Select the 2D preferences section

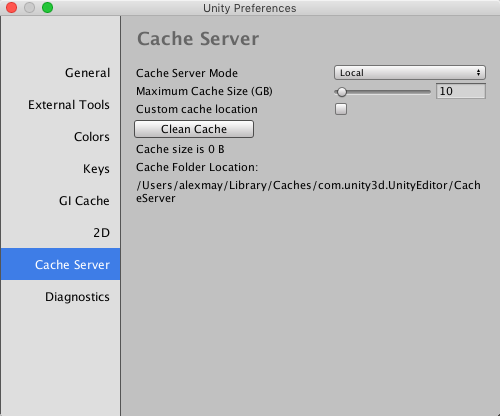(x=101, y=233)
